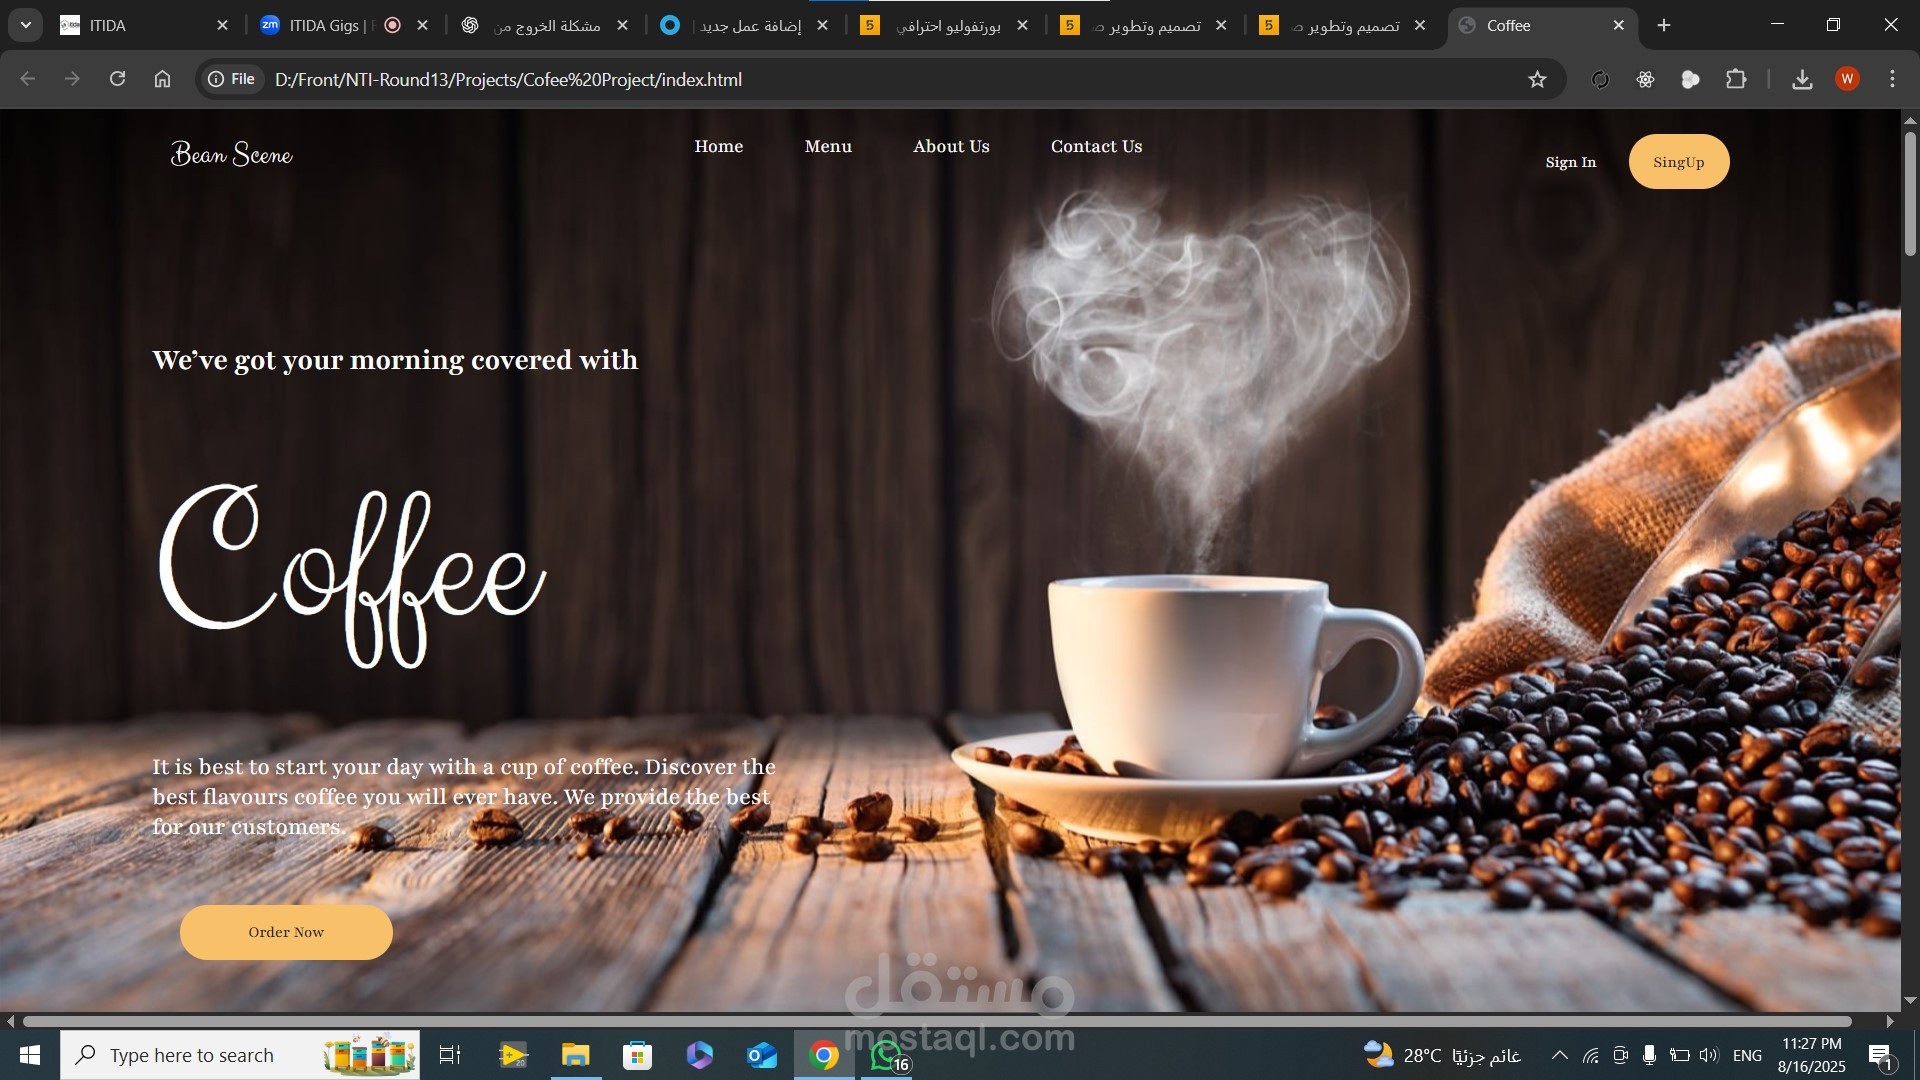Click the File site info chip
The width and height of the screenshot is (1920, 1080).
coord(232,79)
